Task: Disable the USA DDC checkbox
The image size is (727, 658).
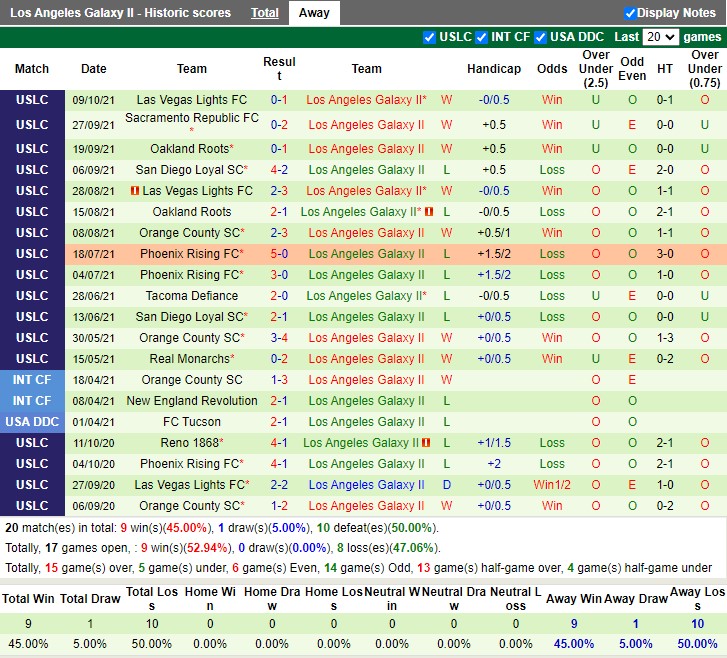Action: point(541,37)
